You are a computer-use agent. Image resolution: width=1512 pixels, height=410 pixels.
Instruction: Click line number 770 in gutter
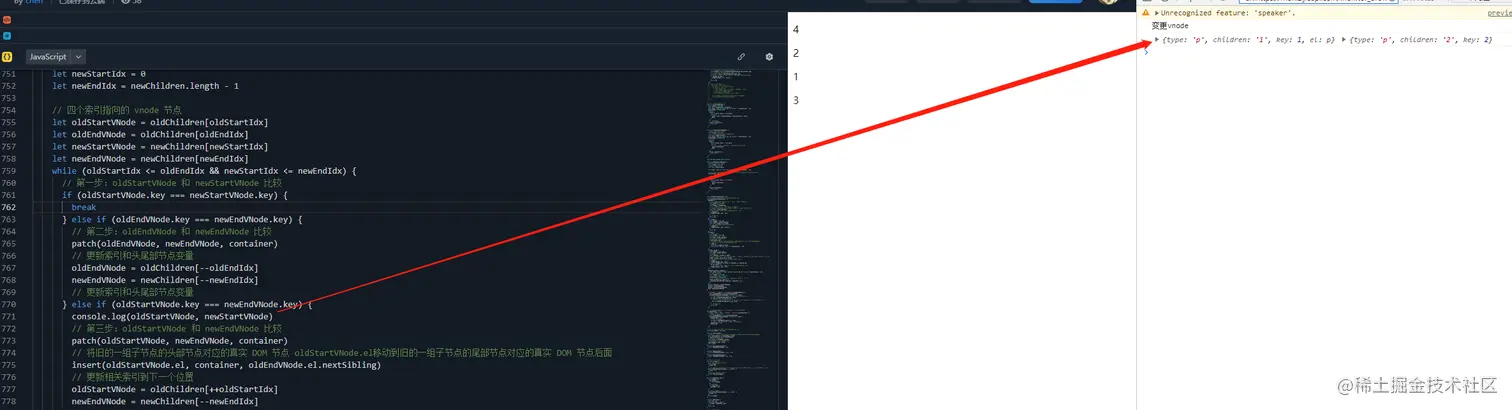pyautogui.click(x=9, y=304)
